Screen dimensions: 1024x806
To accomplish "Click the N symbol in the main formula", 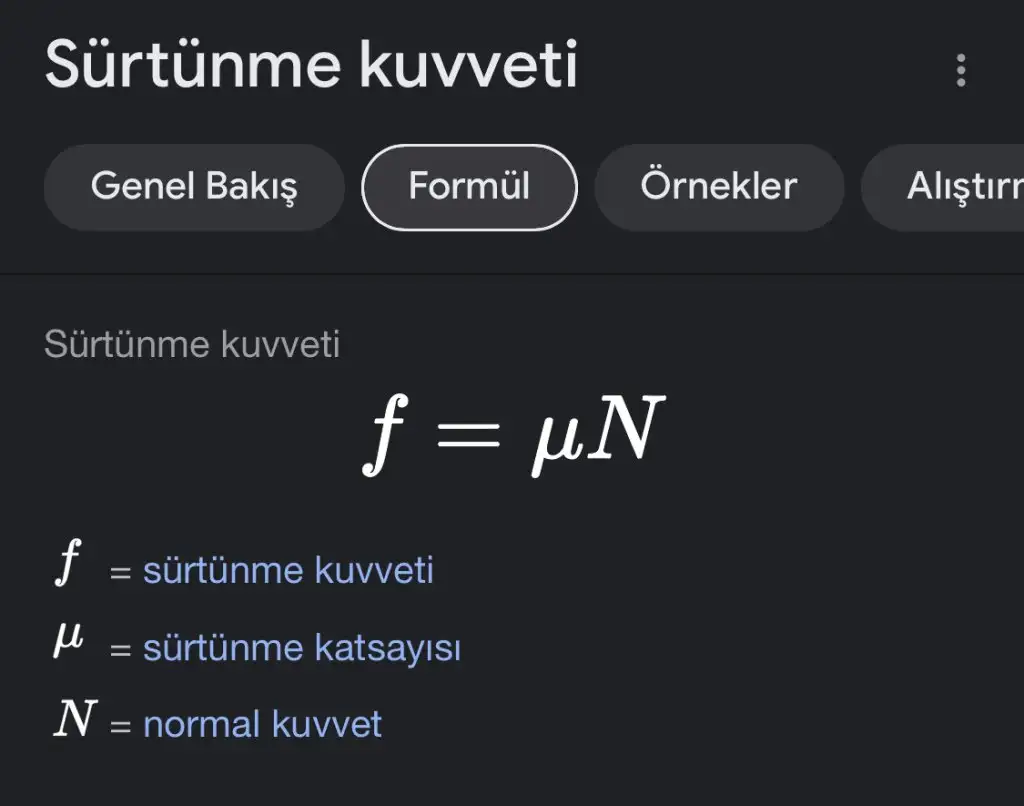I will click(x=626, y=428).
